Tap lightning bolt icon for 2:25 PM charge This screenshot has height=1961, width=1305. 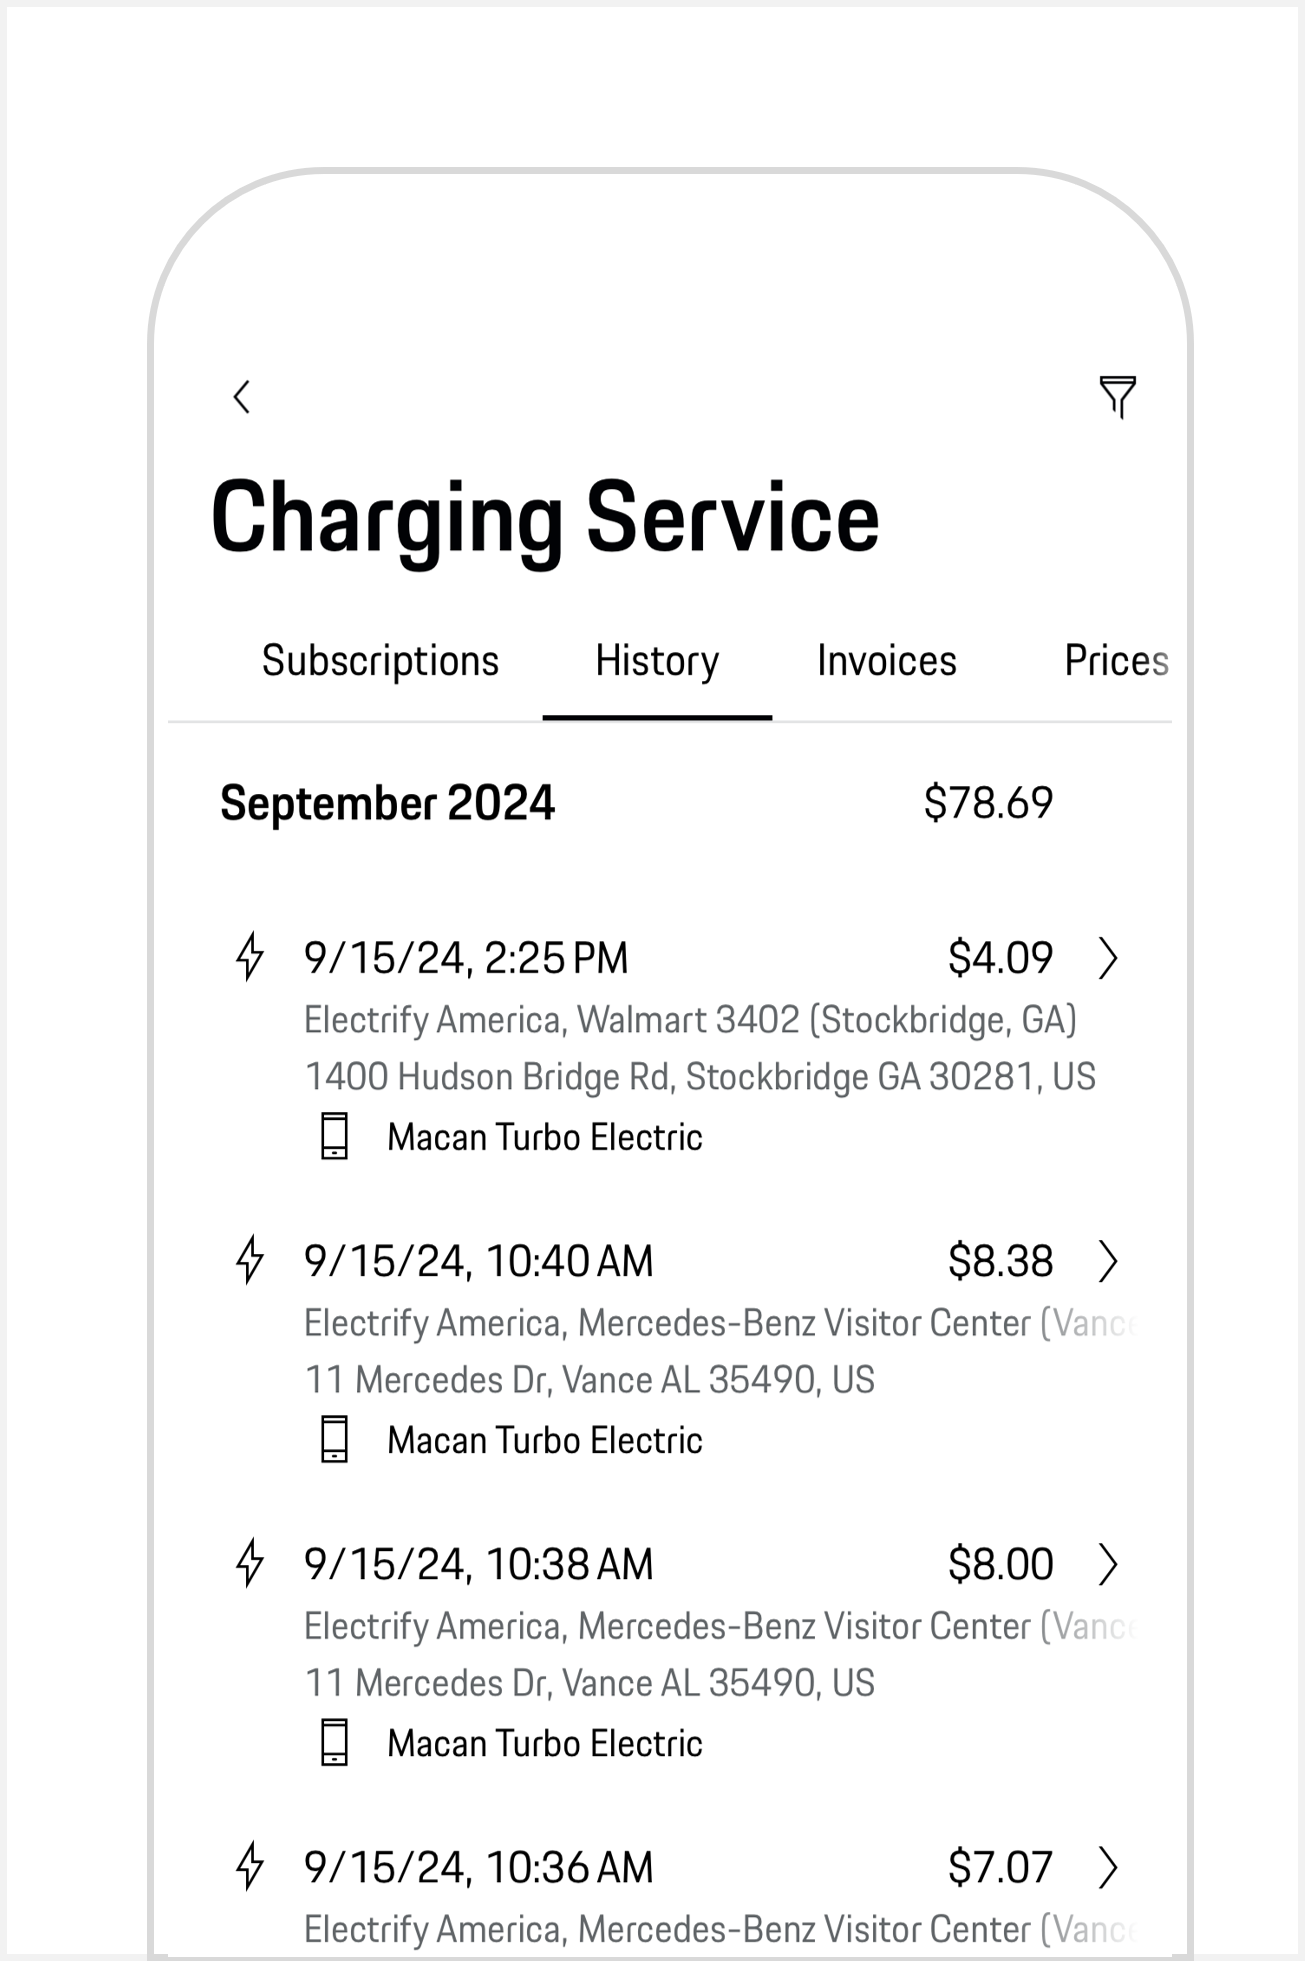[x=250, y=957]
